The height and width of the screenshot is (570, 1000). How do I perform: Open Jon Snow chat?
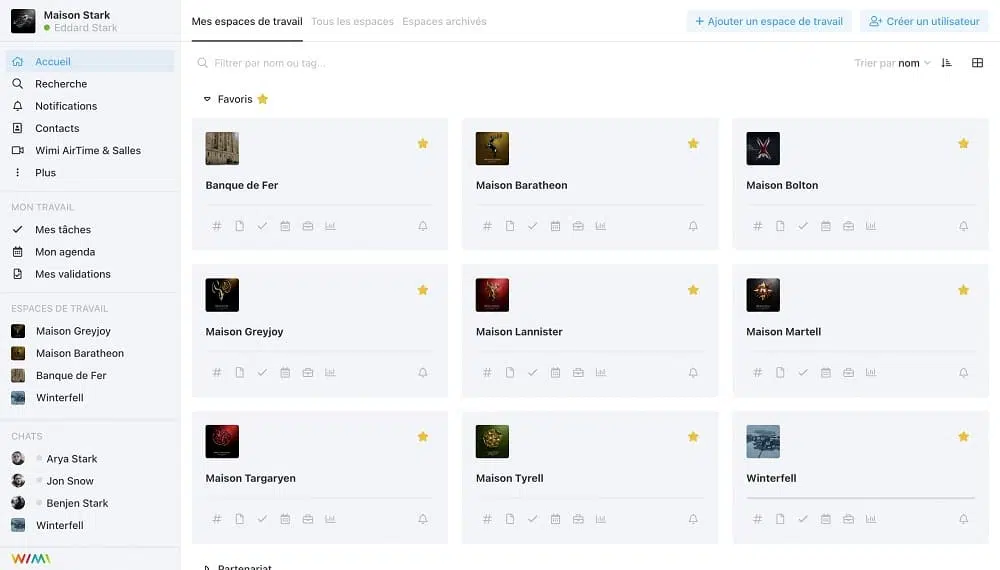click(x=90, y=481)
